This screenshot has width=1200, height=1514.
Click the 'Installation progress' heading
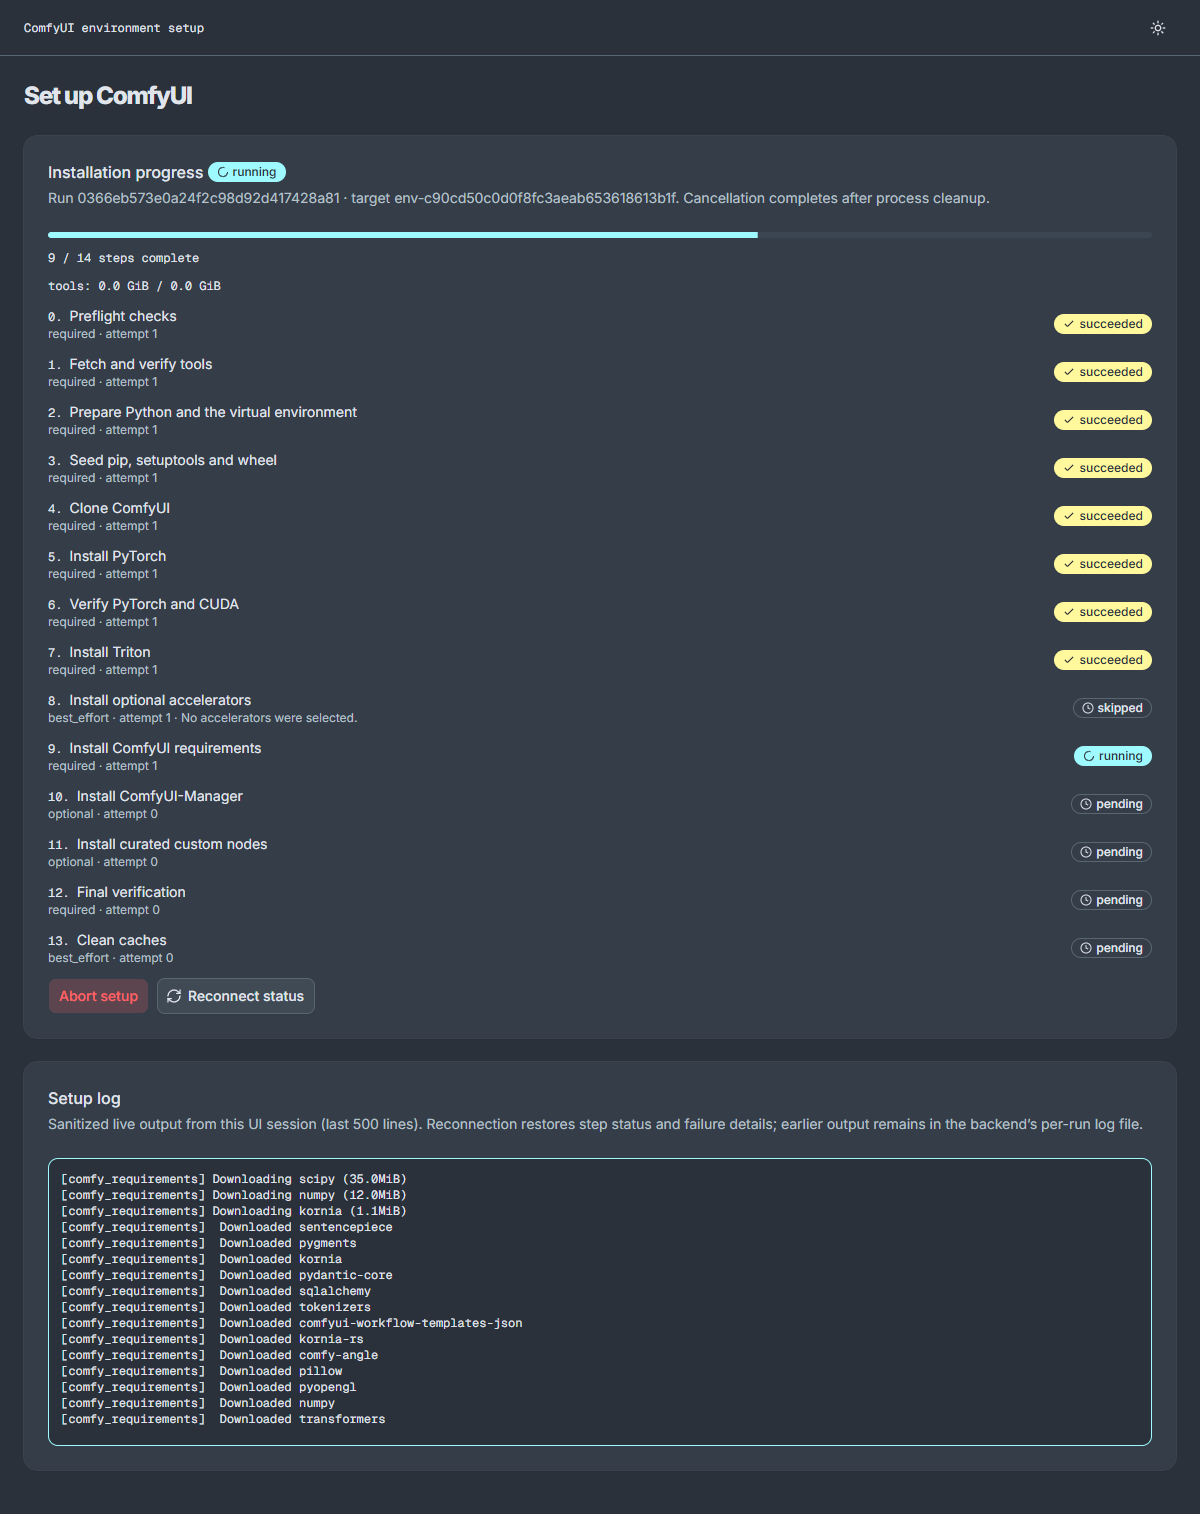[x=125, y=172]
